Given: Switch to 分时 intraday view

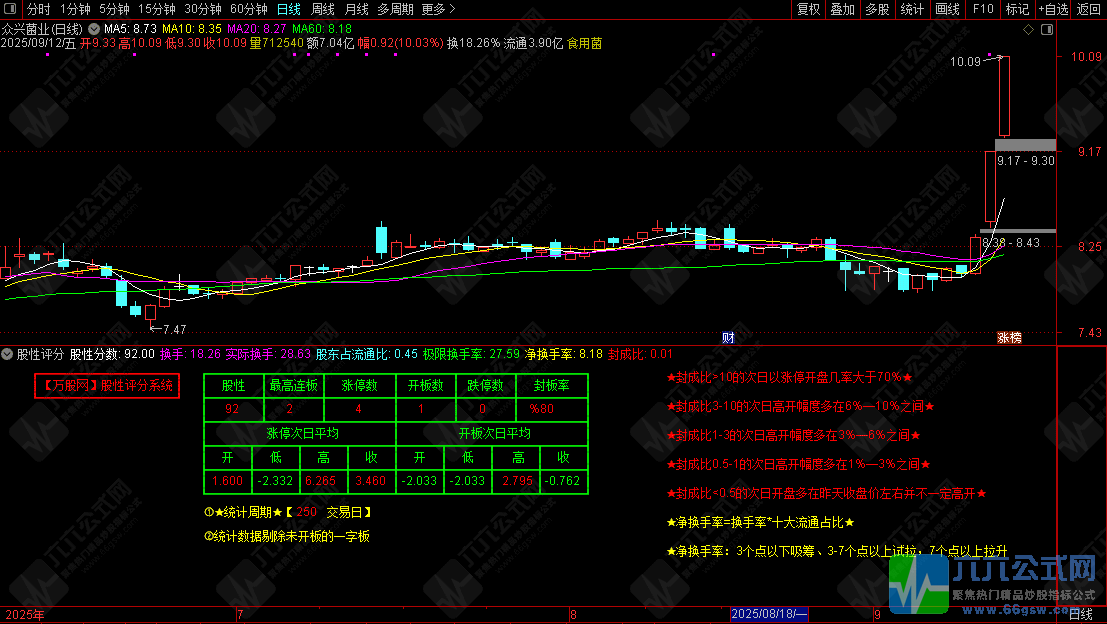Looking at the screenshot, I should [39, 9].
